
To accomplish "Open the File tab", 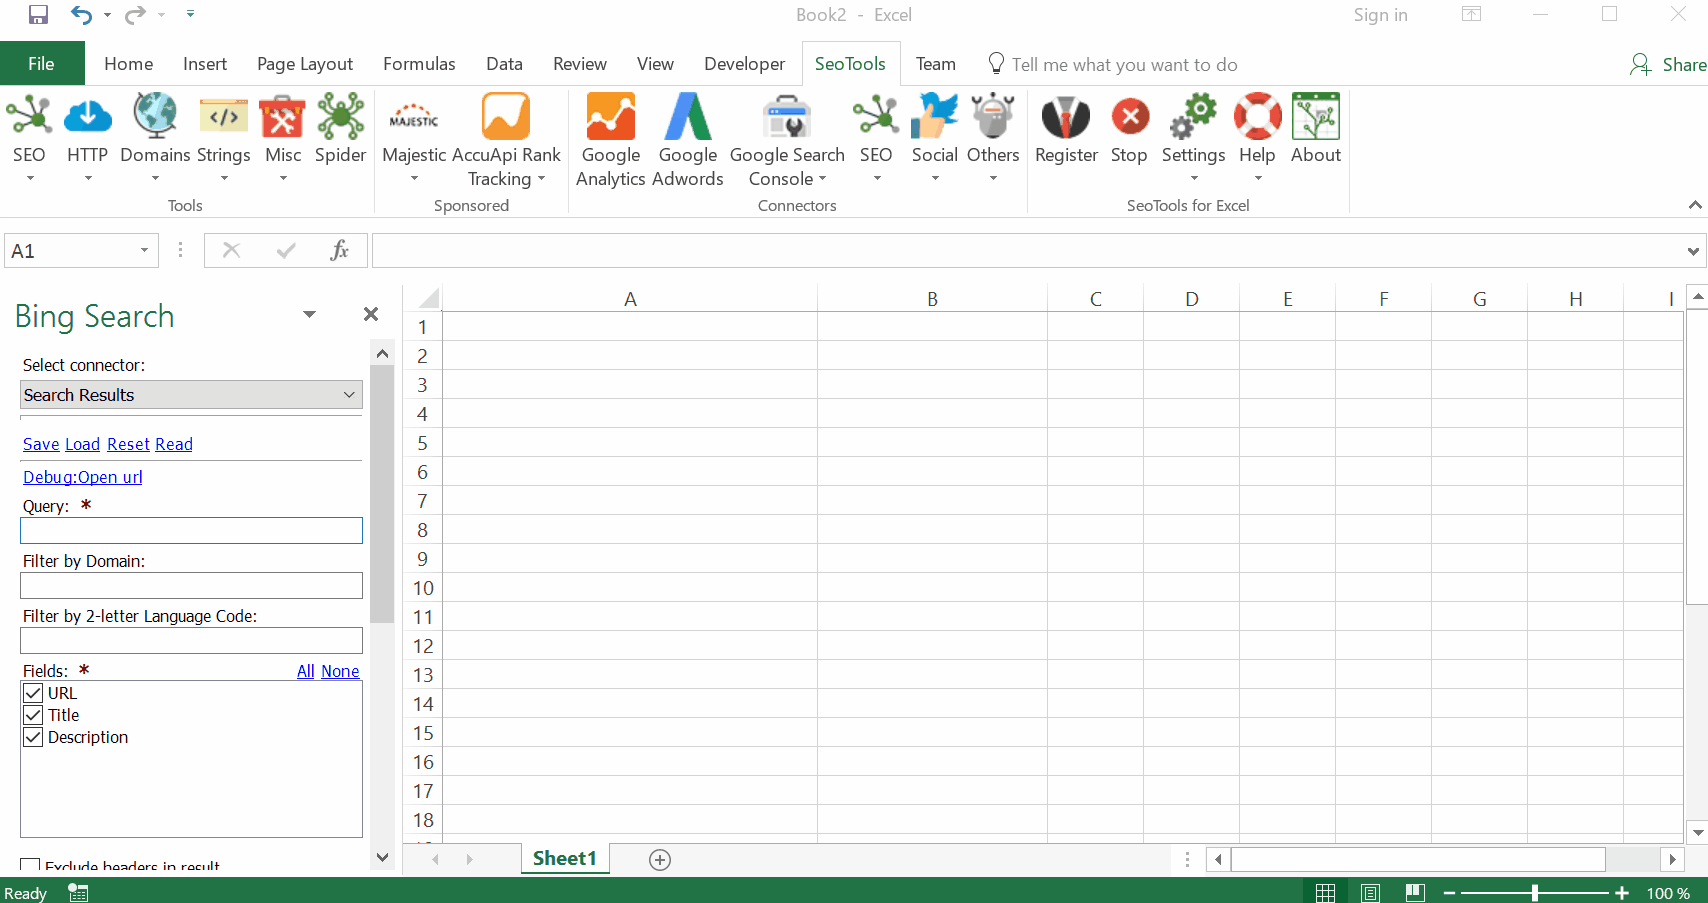I will click(41, 64).
